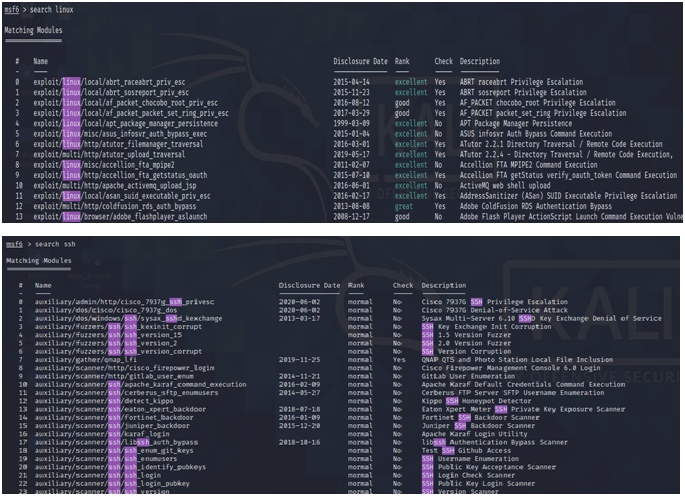The height and width of the screenshot is (497, 685).
Task: Click 'Rank' header in linux search results
Action: pyautogui.click(x=402, y=62)
